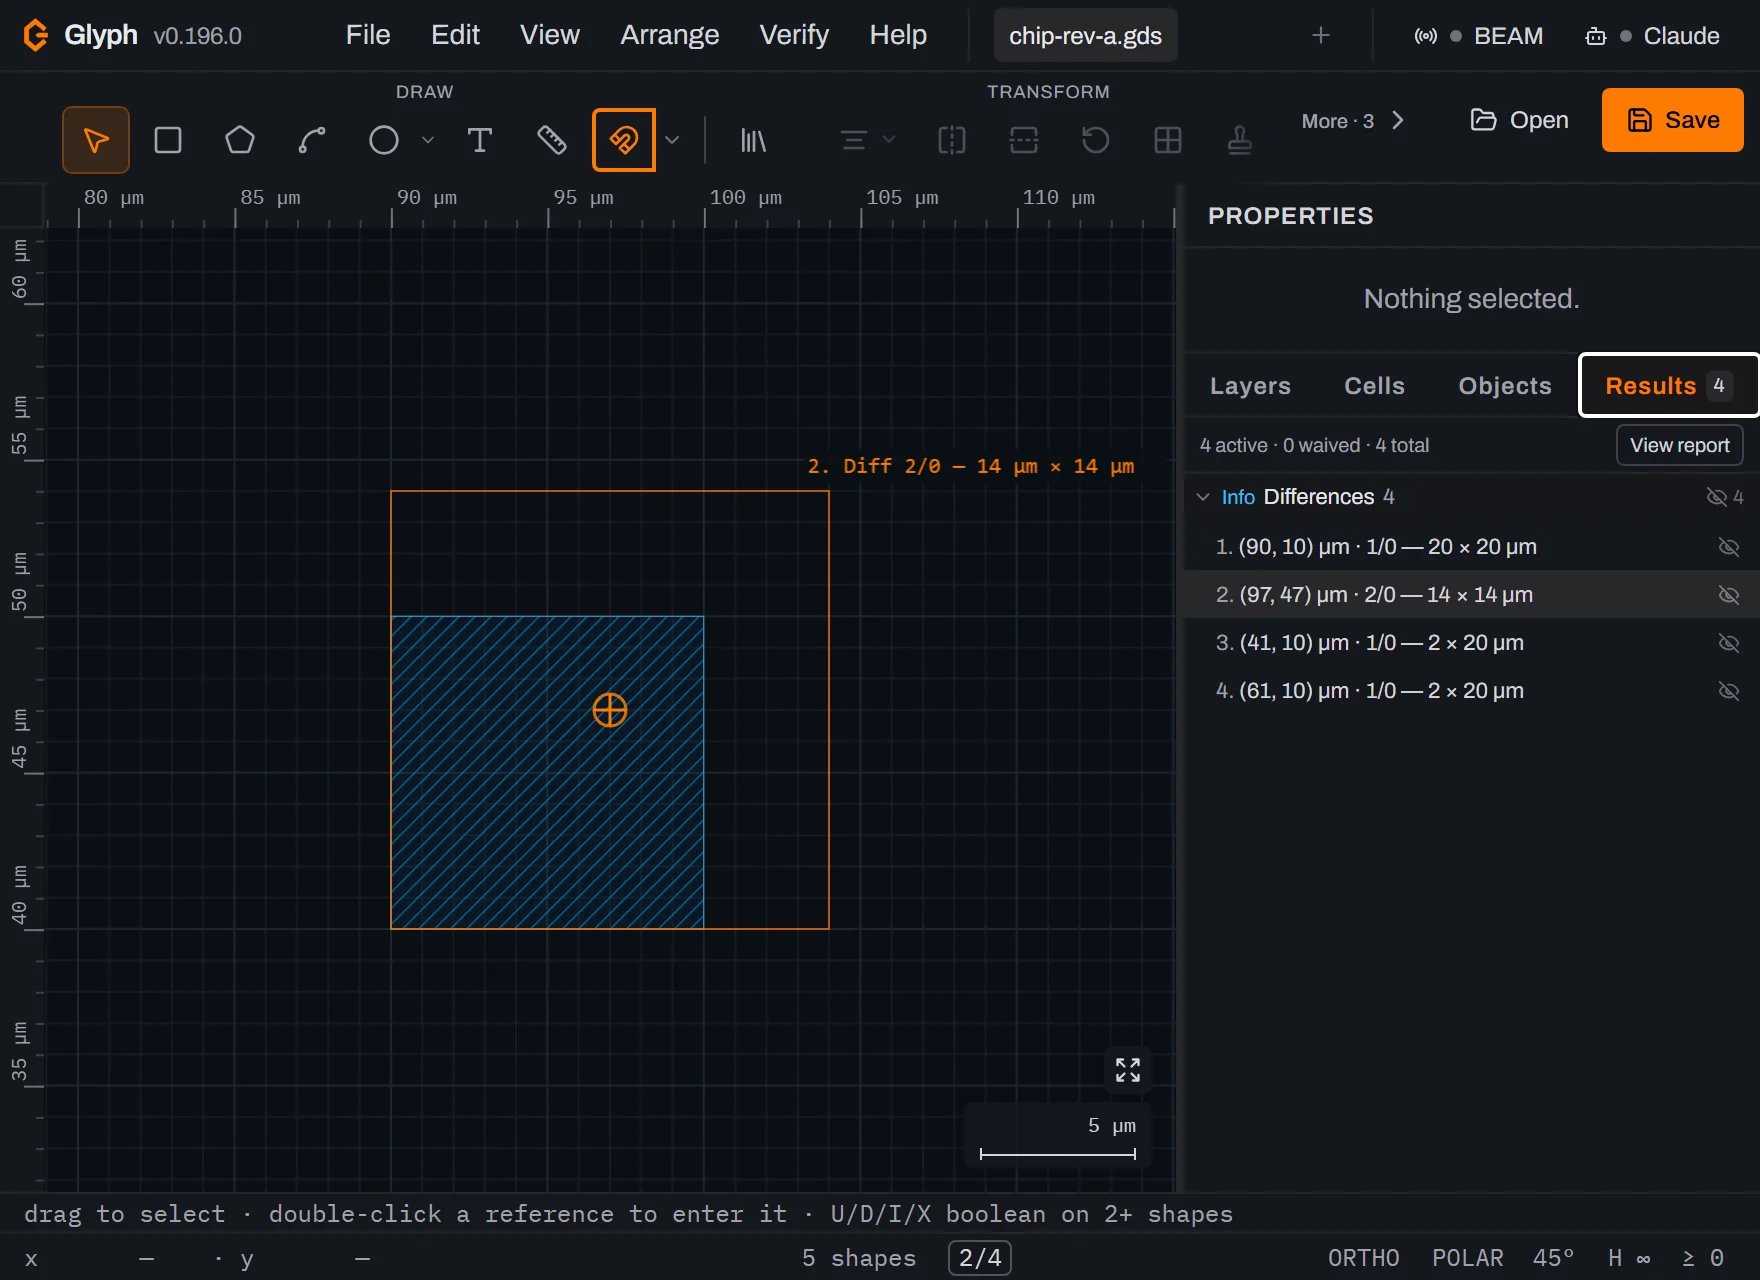Viewport: 1760px width, 1280px height.
Task: Click the fit-to-view expand icon on canvas
Action: click(1128, 1070)
